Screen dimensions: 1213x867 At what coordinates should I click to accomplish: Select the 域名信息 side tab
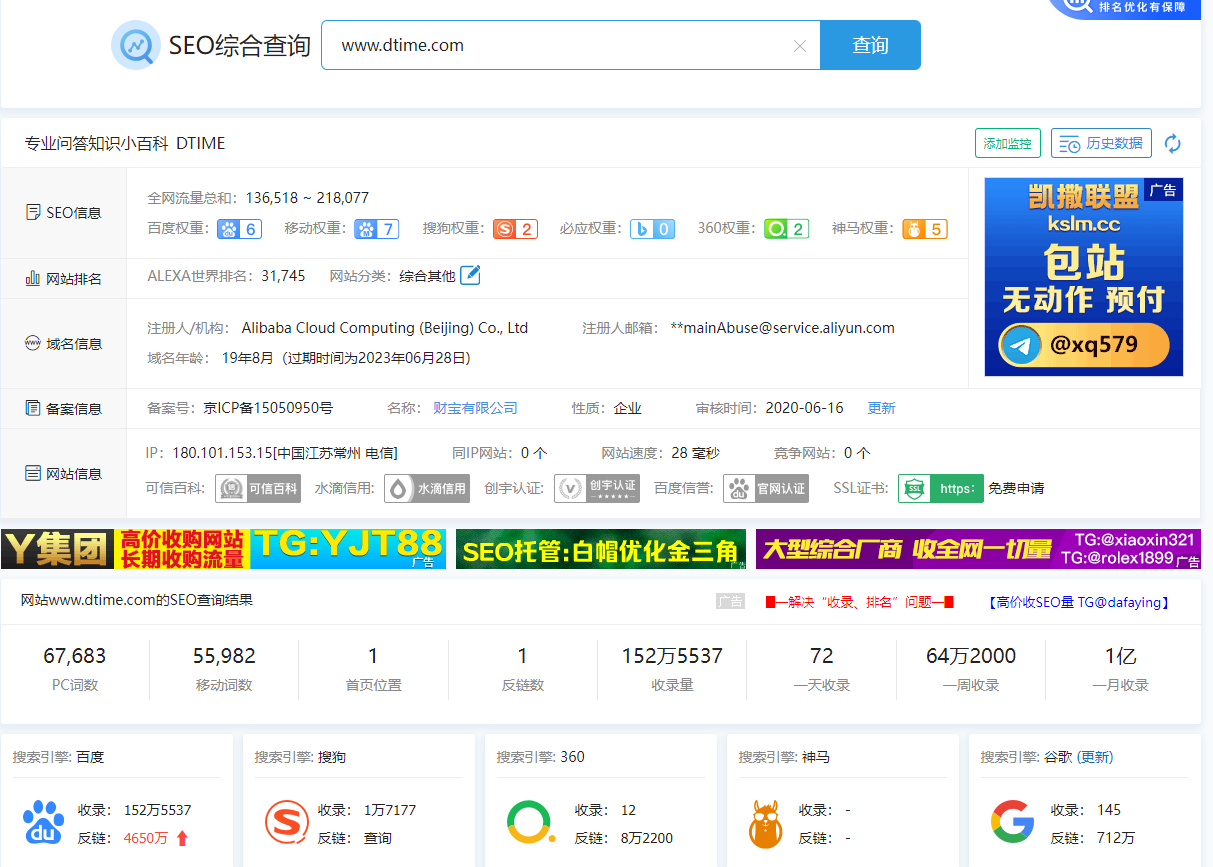64,344
